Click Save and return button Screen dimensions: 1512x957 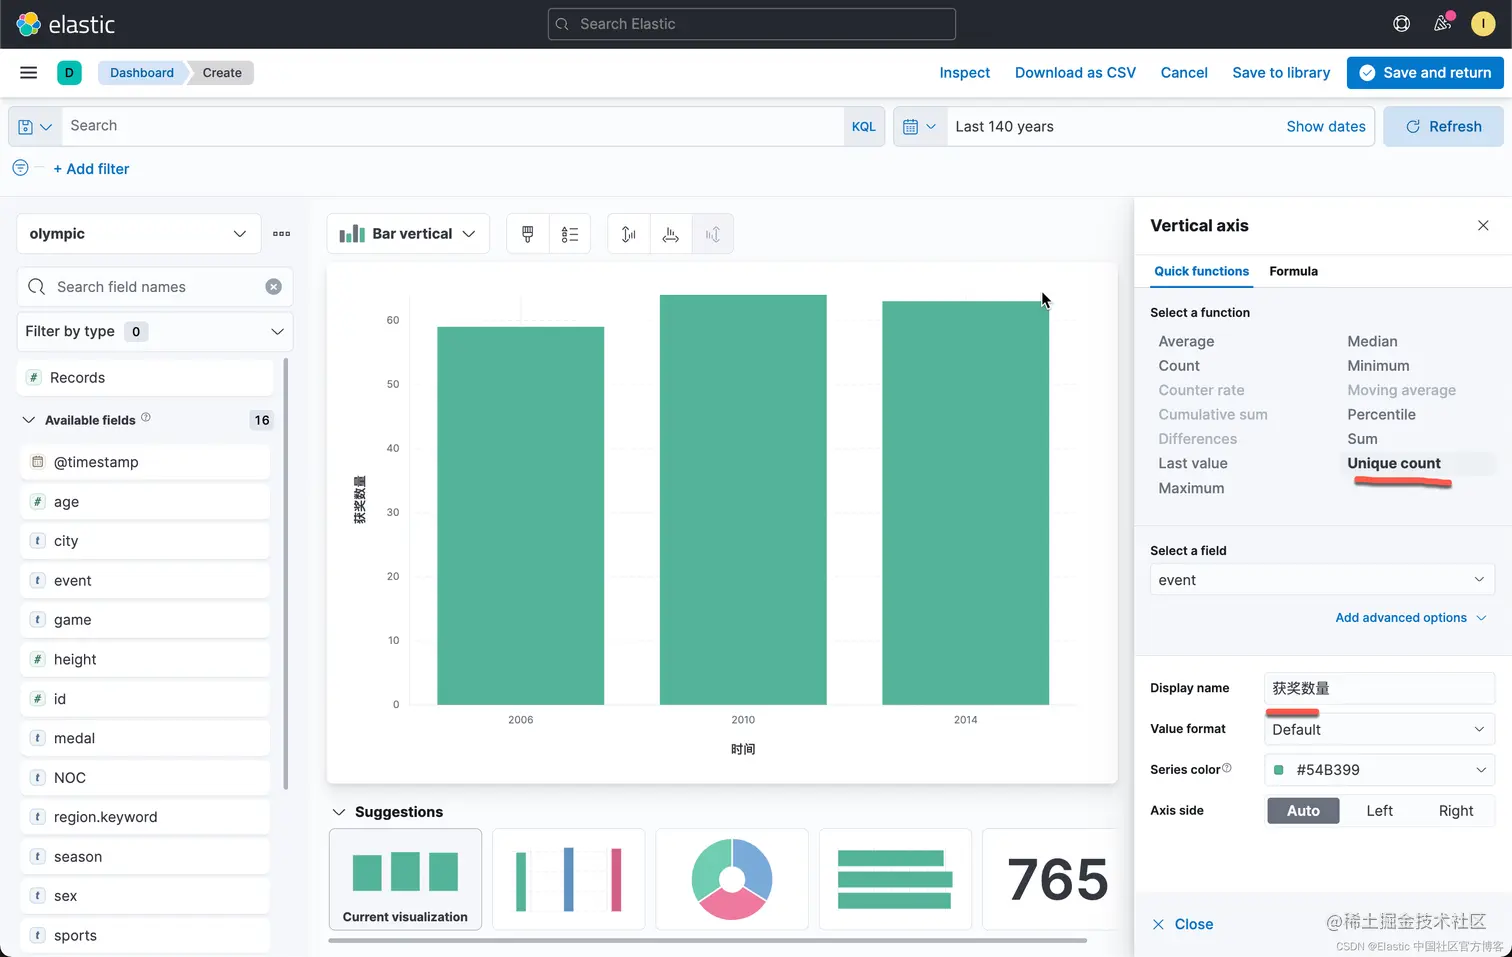[1425, 72]
